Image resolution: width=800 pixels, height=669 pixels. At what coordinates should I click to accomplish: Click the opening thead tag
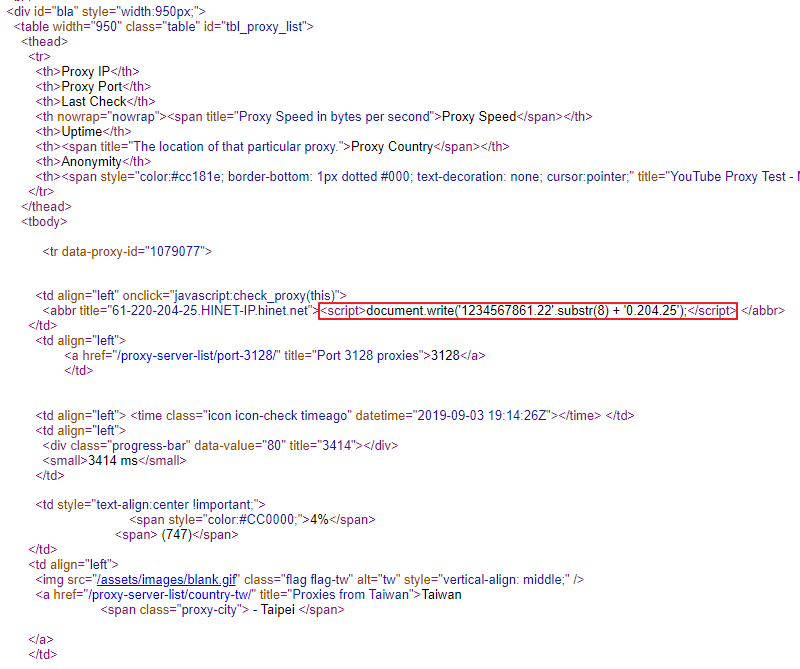(x=44, y=41)
